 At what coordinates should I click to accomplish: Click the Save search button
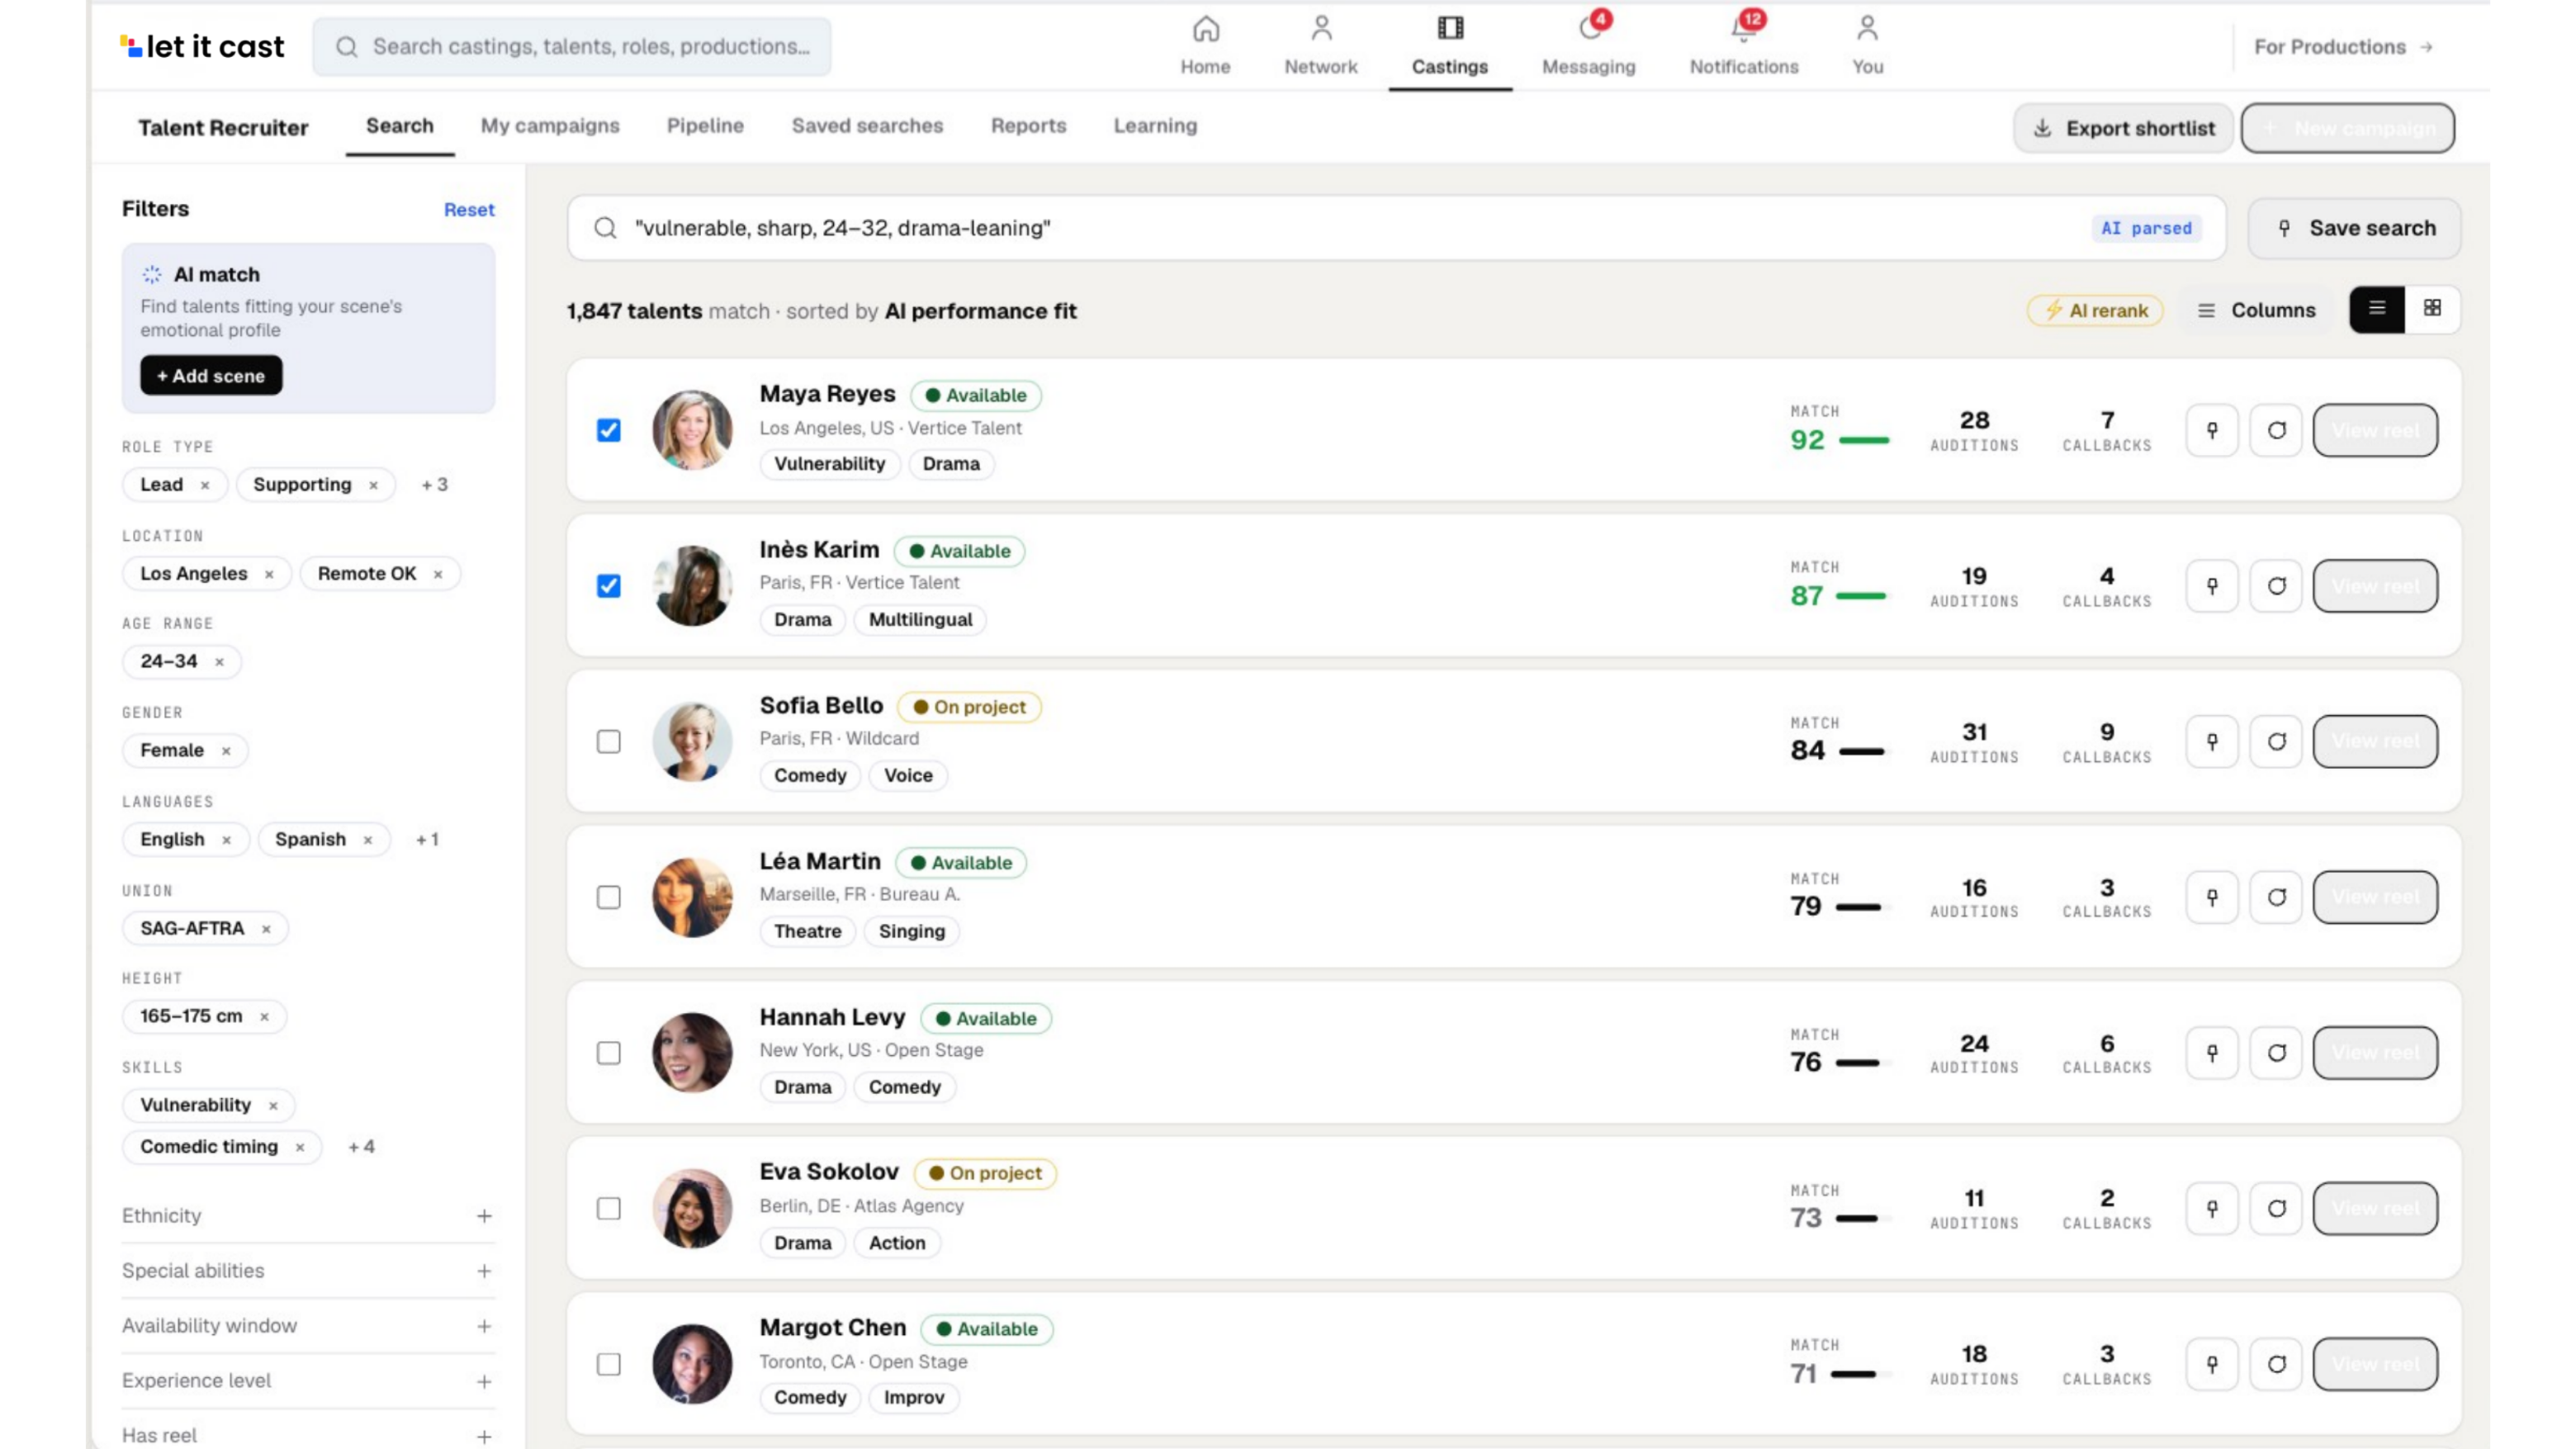[x=2354, y=228]
